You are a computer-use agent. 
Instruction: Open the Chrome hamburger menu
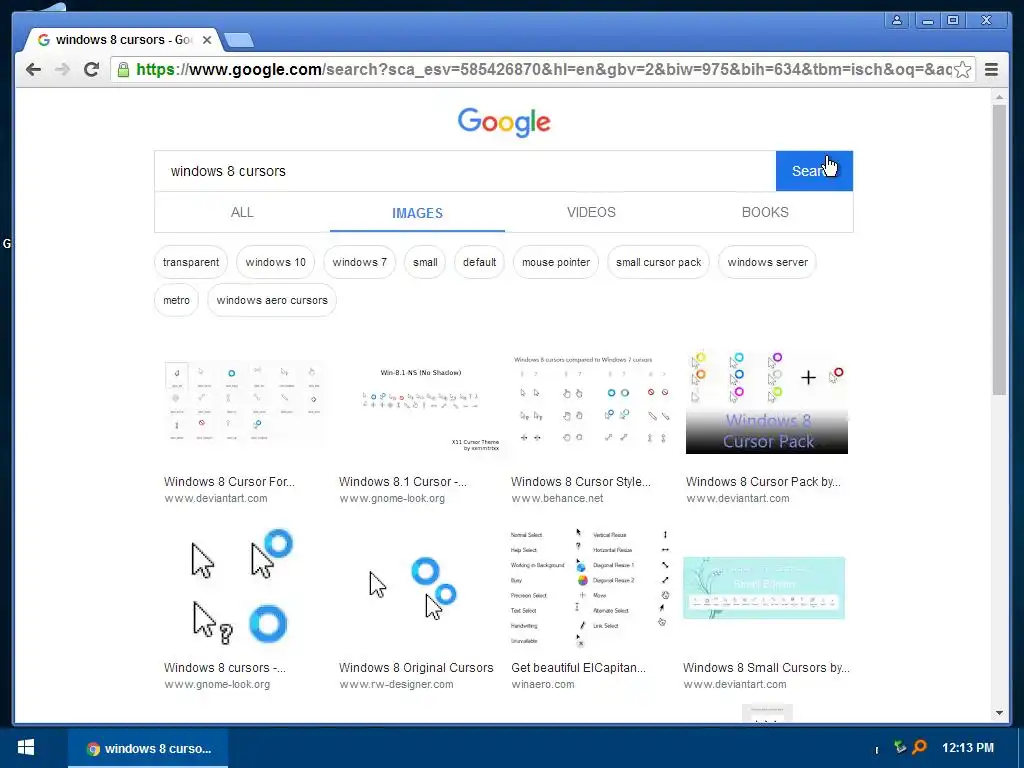[x=991, y=69]
